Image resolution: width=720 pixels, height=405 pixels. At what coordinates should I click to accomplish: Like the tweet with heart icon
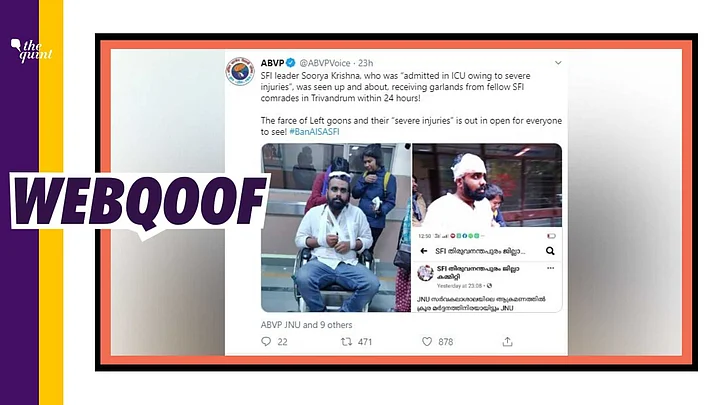(427, 341)
